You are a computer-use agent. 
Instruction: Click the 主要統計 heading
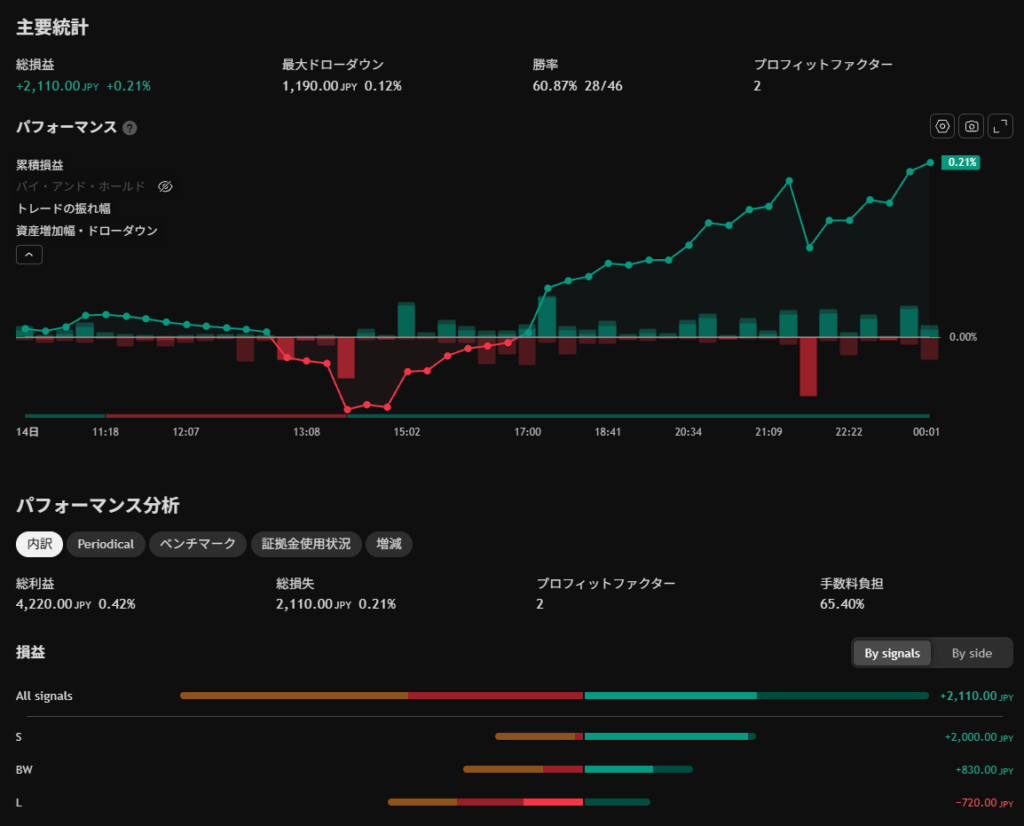pos(52,27)
